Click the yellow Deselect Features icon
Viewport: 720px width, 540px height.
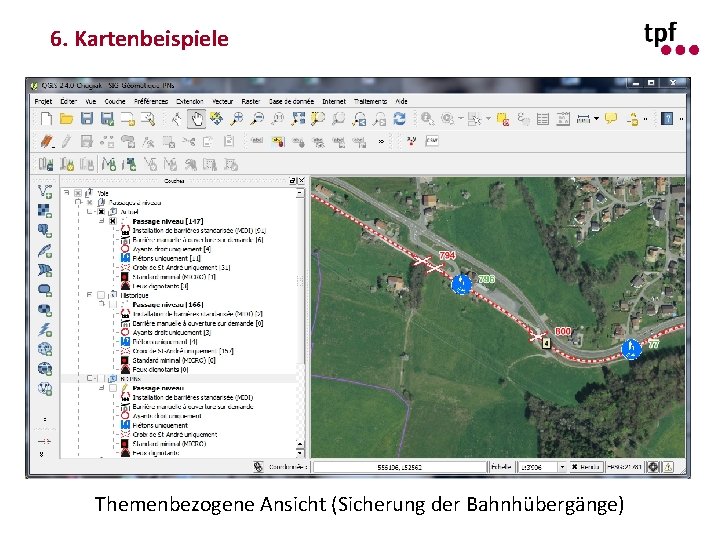click(503, 119)
